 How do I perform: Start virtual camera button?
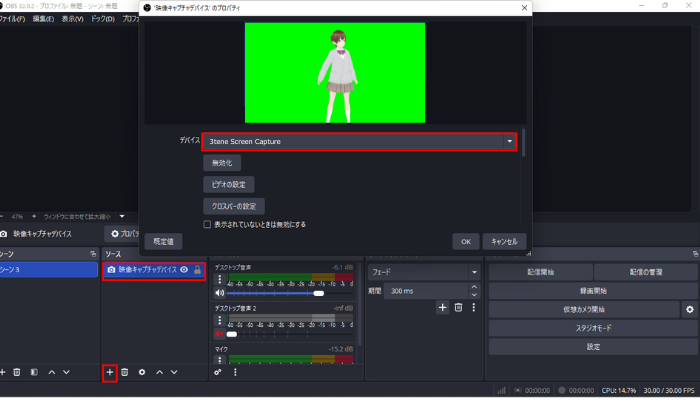click(x=584, y=309)
